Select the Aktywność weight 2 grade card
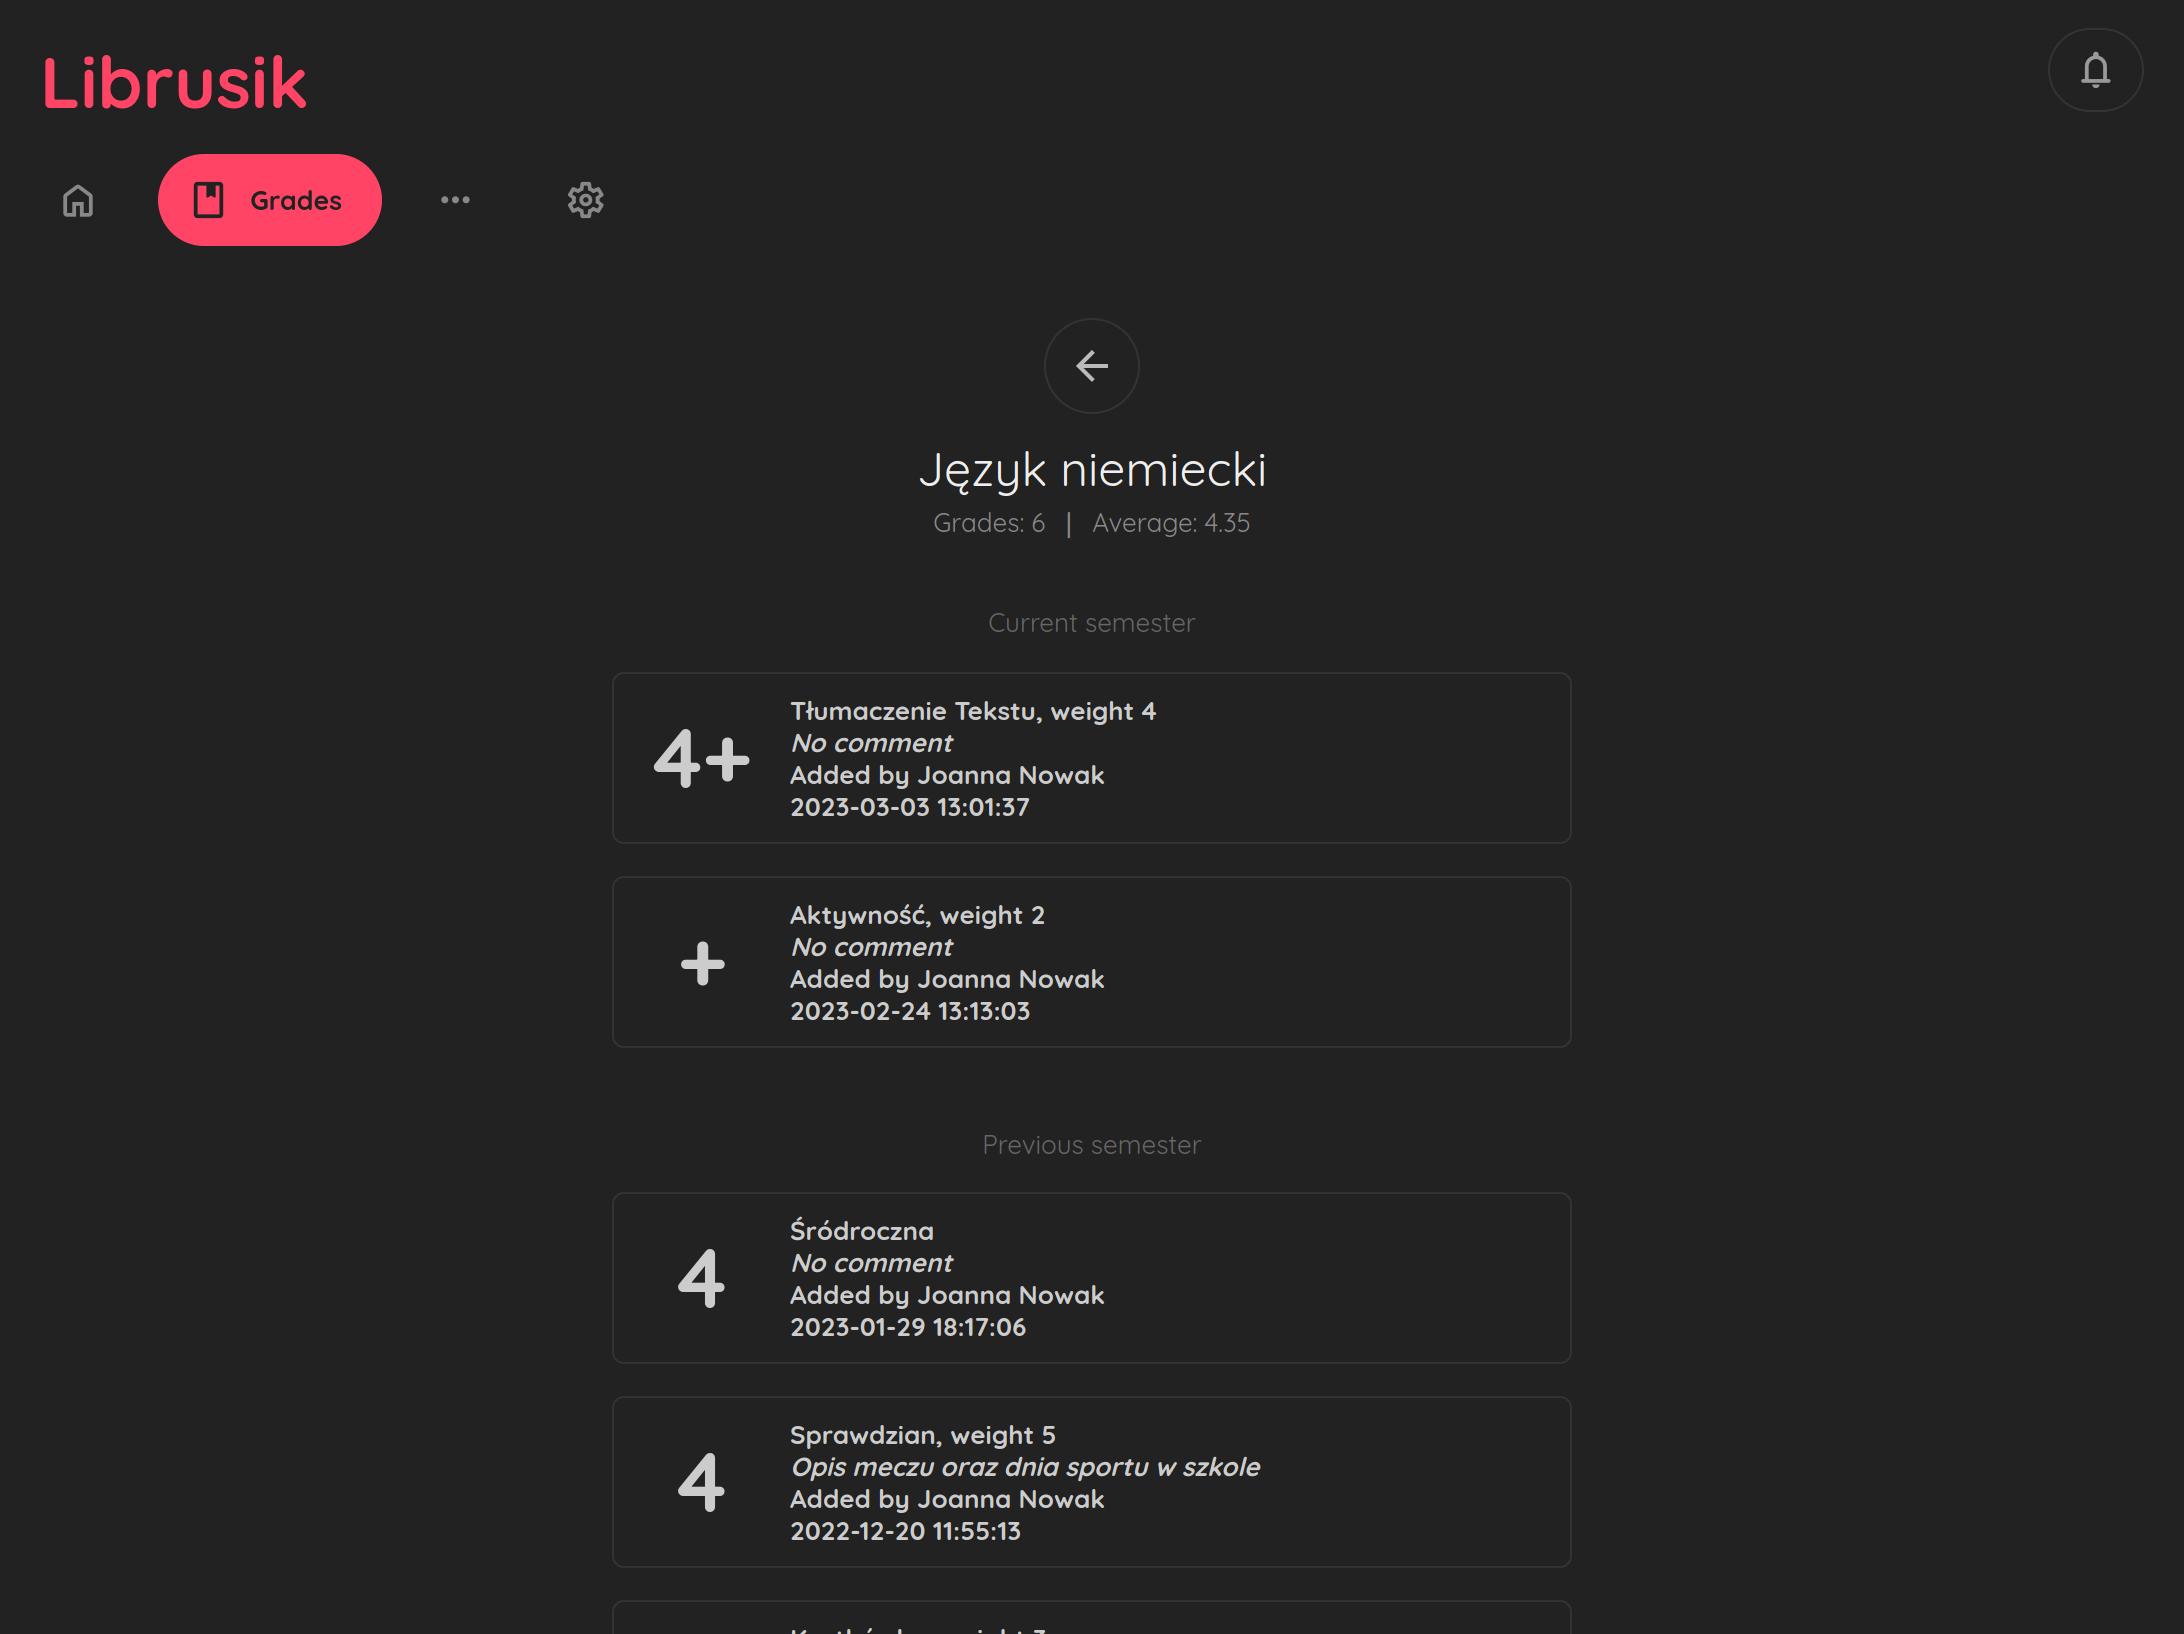The height and width of the screenshot is (1634, 2184). pos(1091,962)
